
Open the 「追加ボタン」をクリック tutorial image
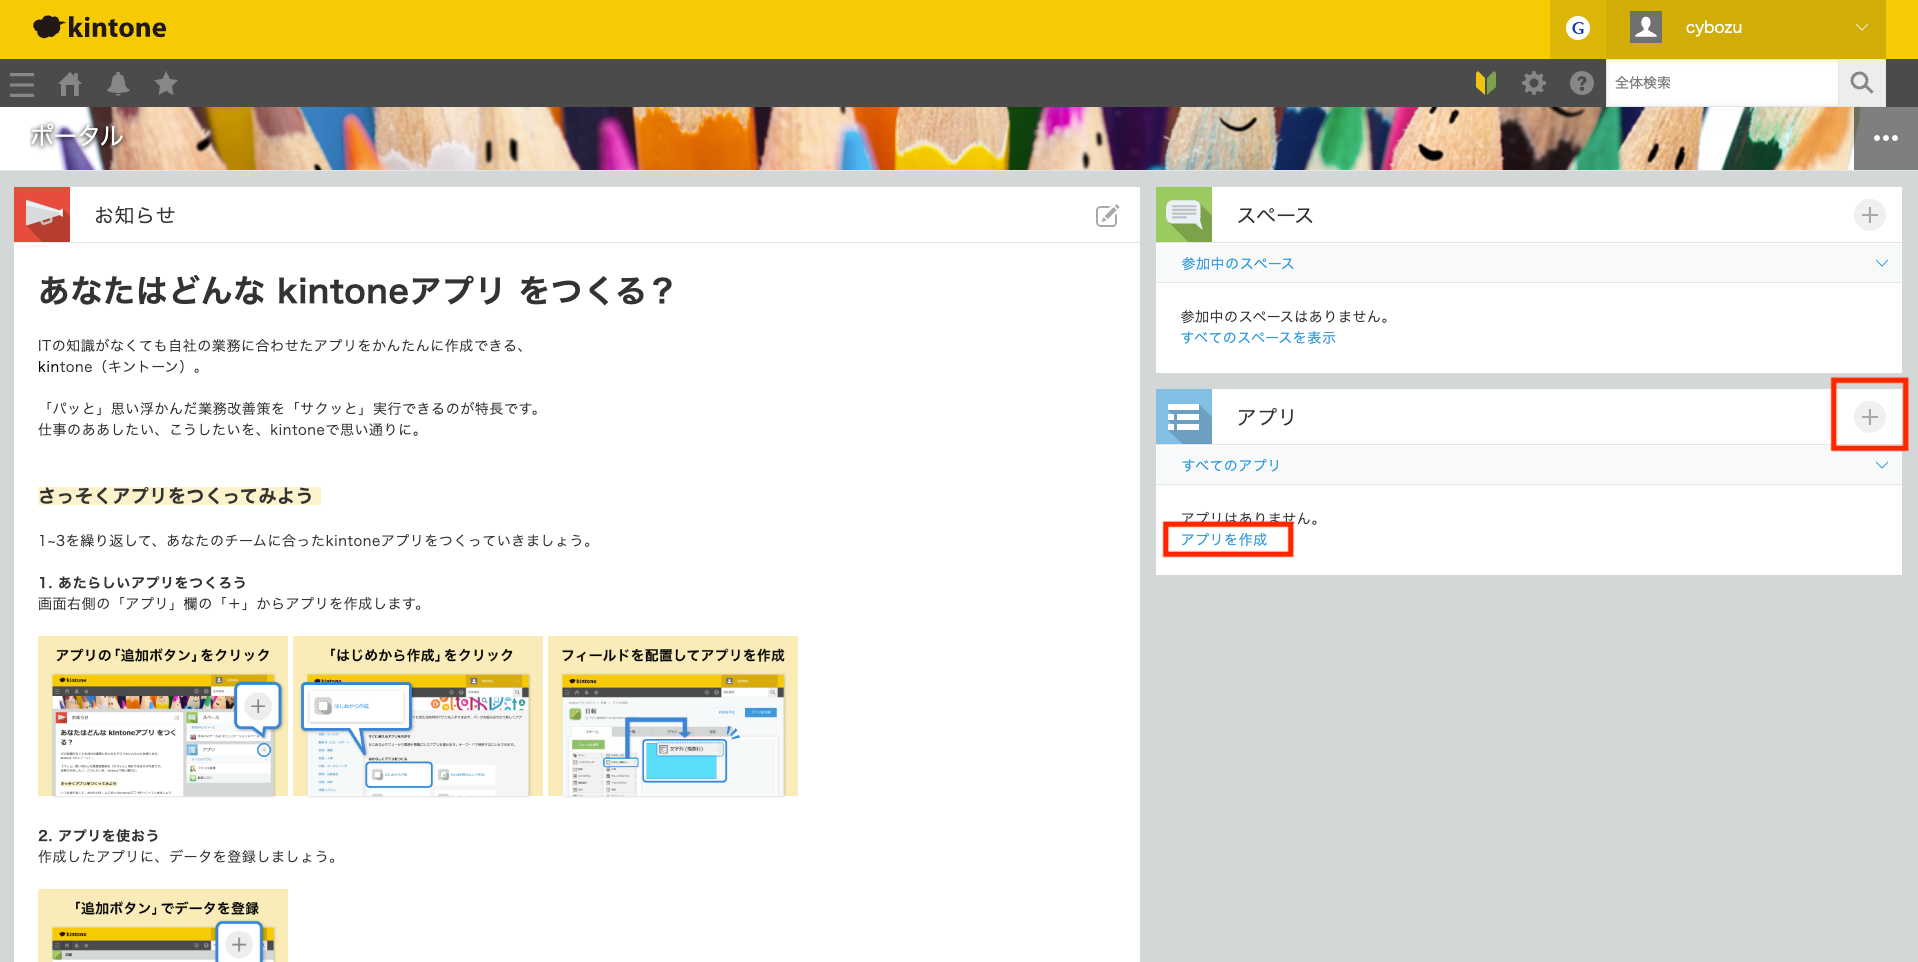click(x=163, y=716)
